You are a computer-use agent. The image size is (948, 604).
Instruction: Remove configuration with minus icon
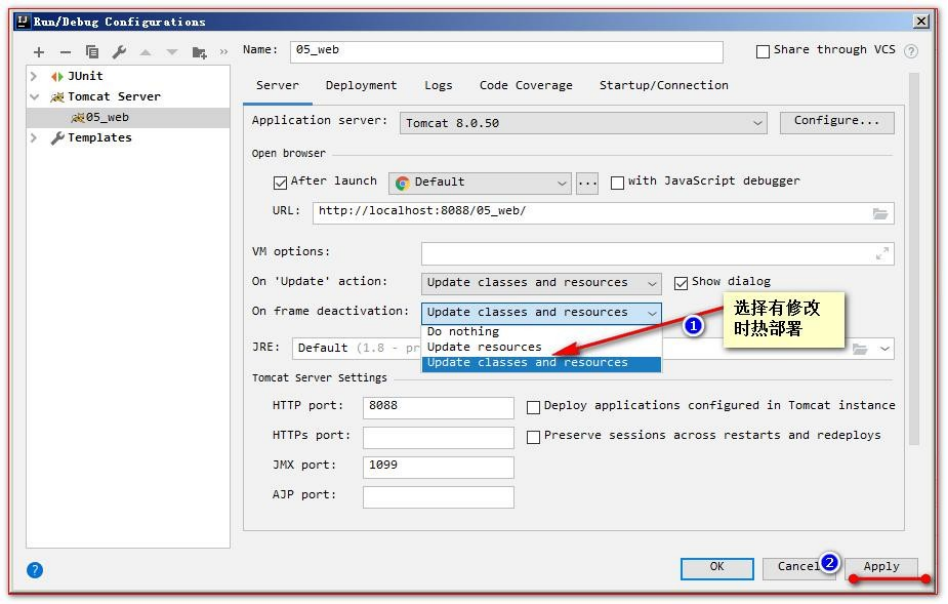coord(65,53)
